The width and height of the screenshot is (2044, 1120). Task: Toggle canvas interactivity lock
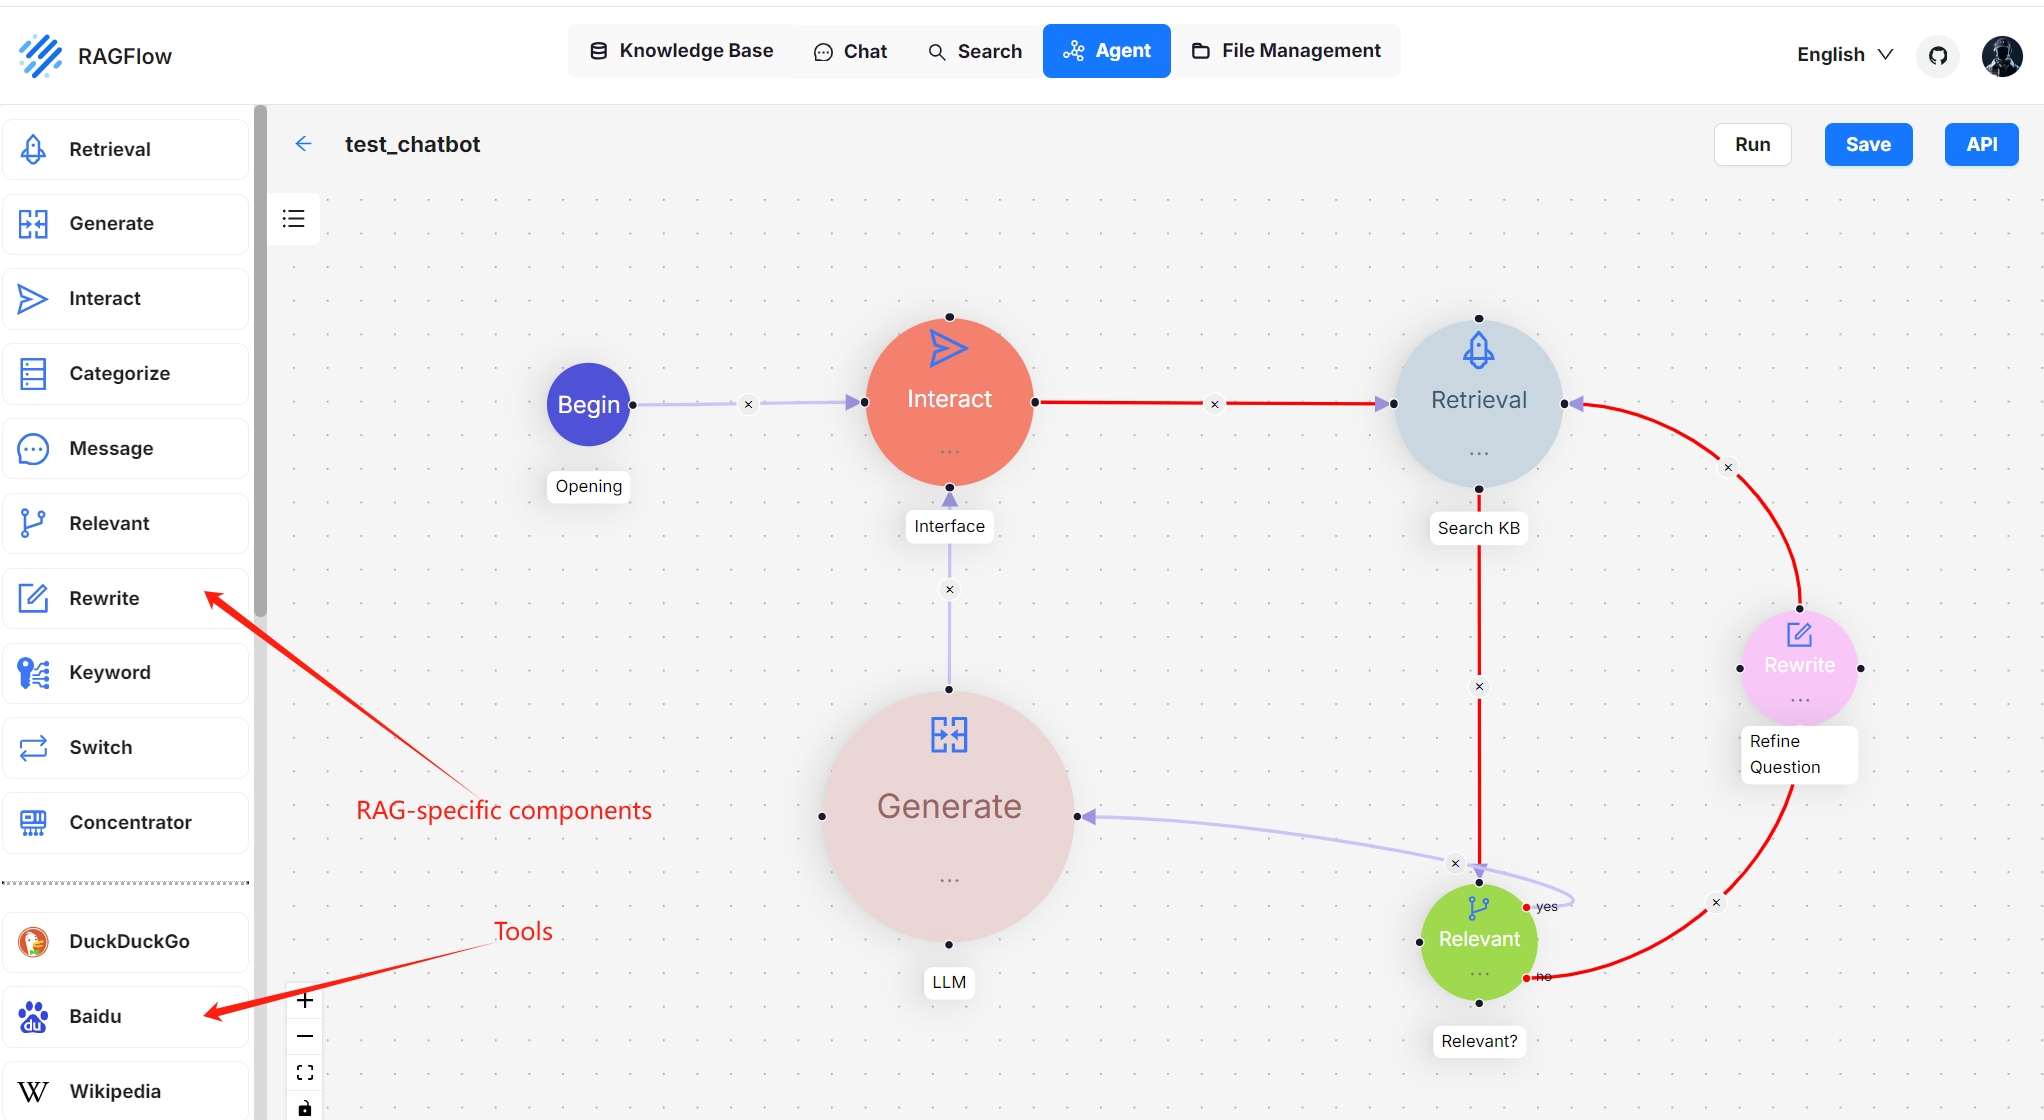point(305,1107)
